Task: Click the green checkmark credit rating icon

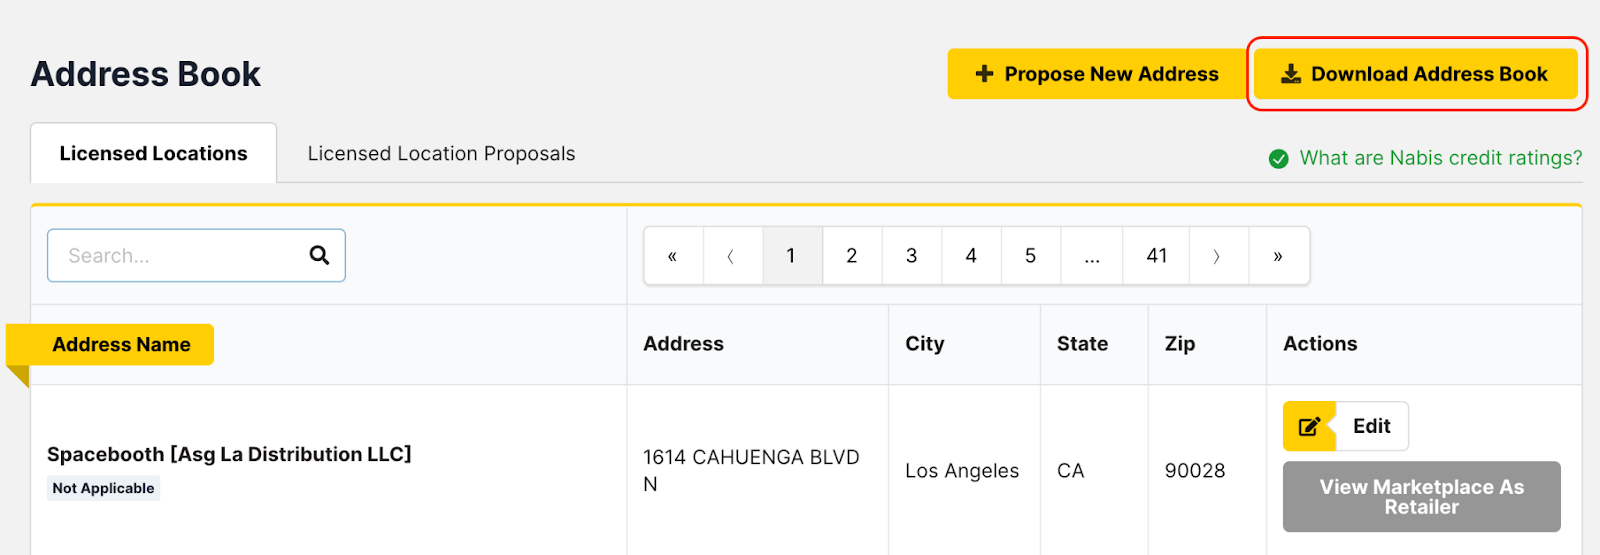Action: point(1278,159)
